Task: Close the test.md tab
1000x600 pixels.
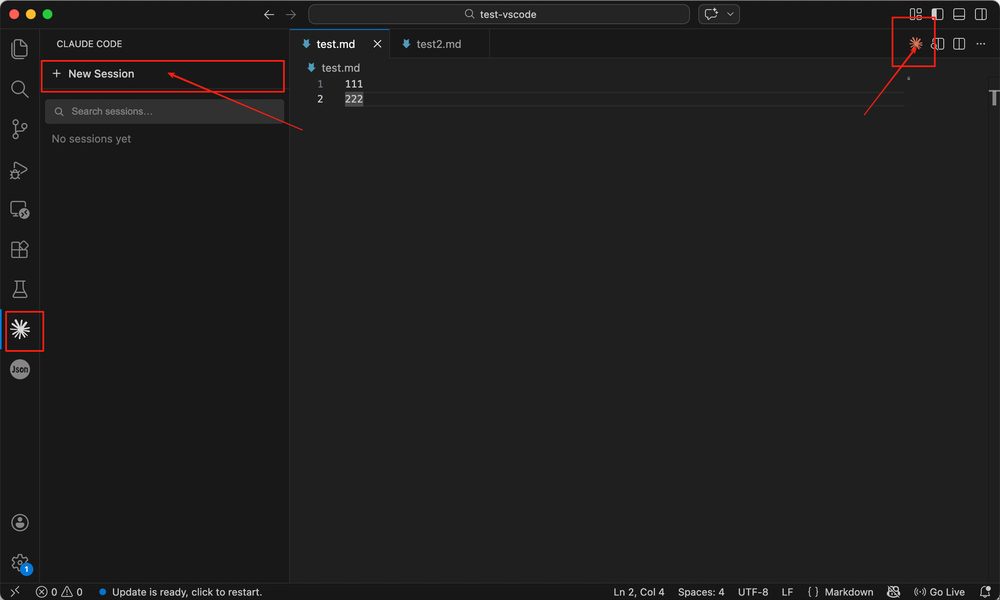Action: coord(377,44)
